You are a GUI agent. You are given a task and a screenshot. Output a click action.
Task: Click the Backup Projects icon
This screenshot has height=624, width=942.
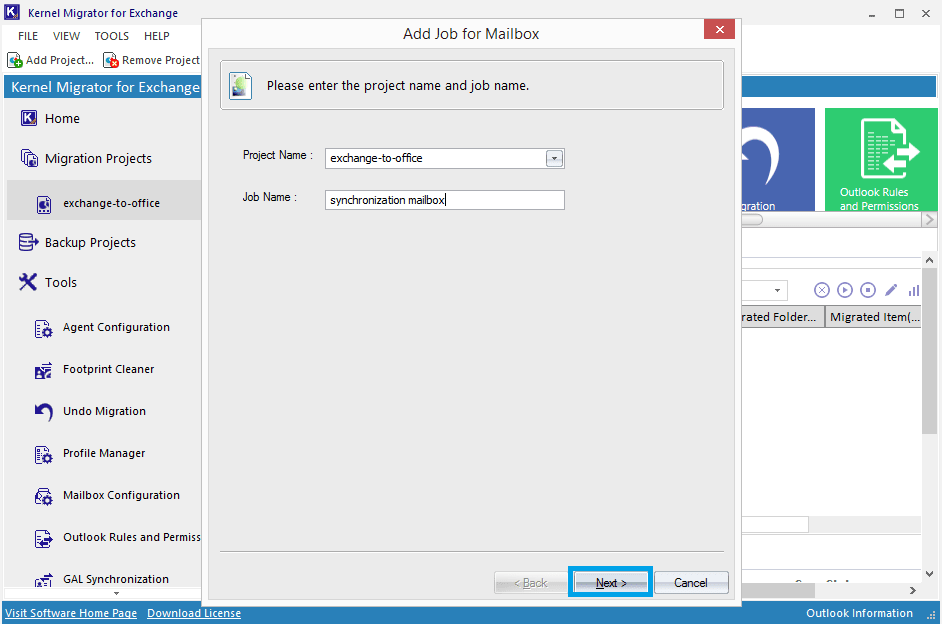(x=28, y=242)
